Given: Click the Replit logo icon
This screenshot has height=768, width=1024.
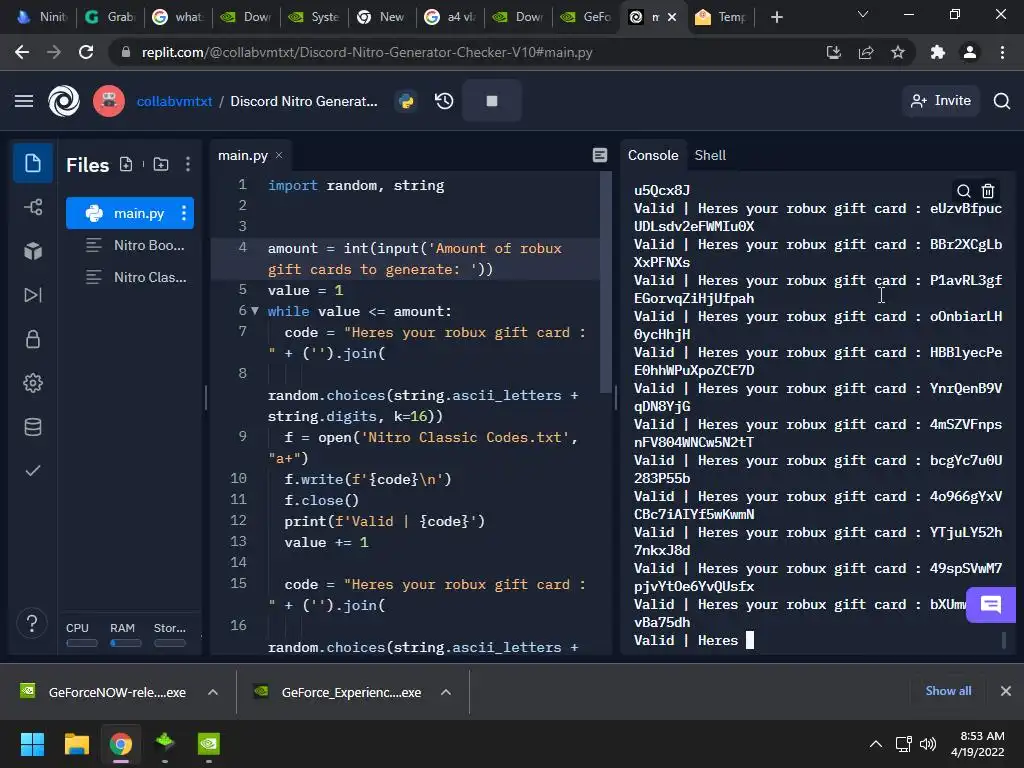Looking at the screenshot, I should tap(64, 101).
